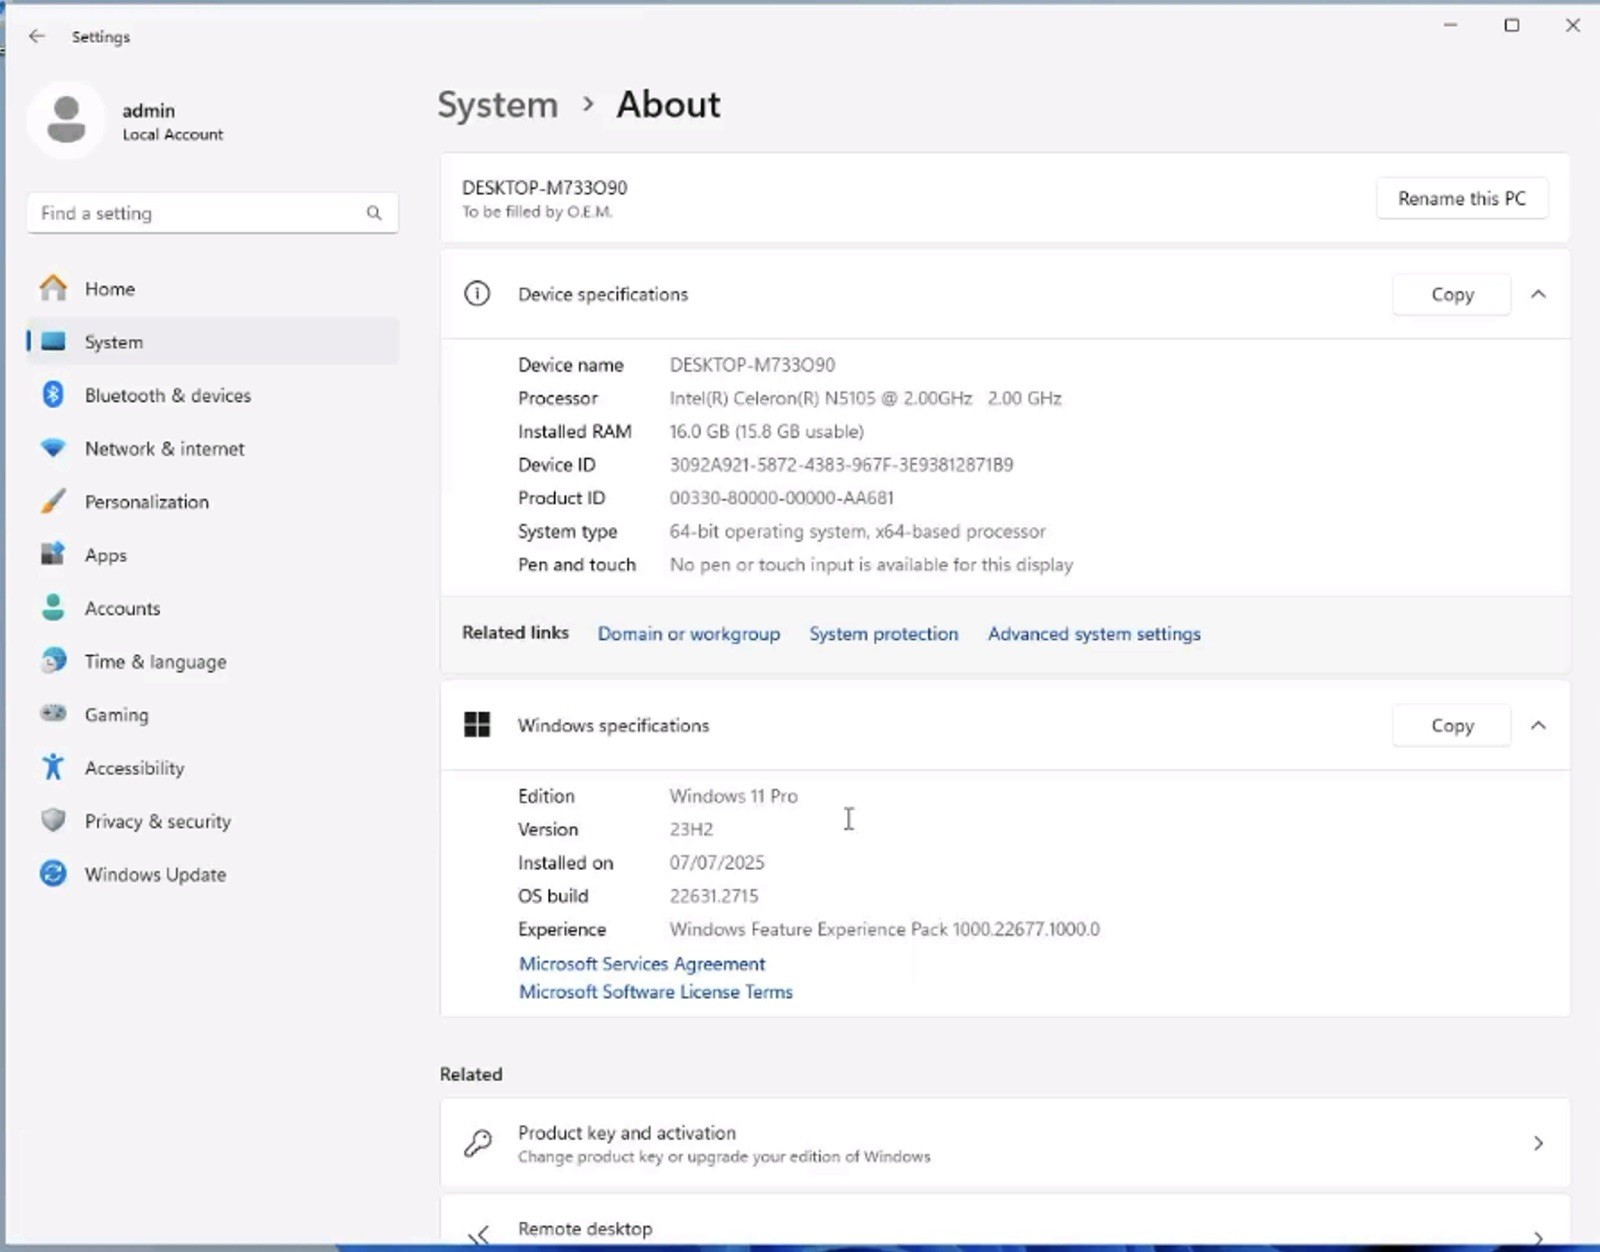Click the System monitor icon
The width and height of the screenshot is (1600, 1252).
click(53, 342)
